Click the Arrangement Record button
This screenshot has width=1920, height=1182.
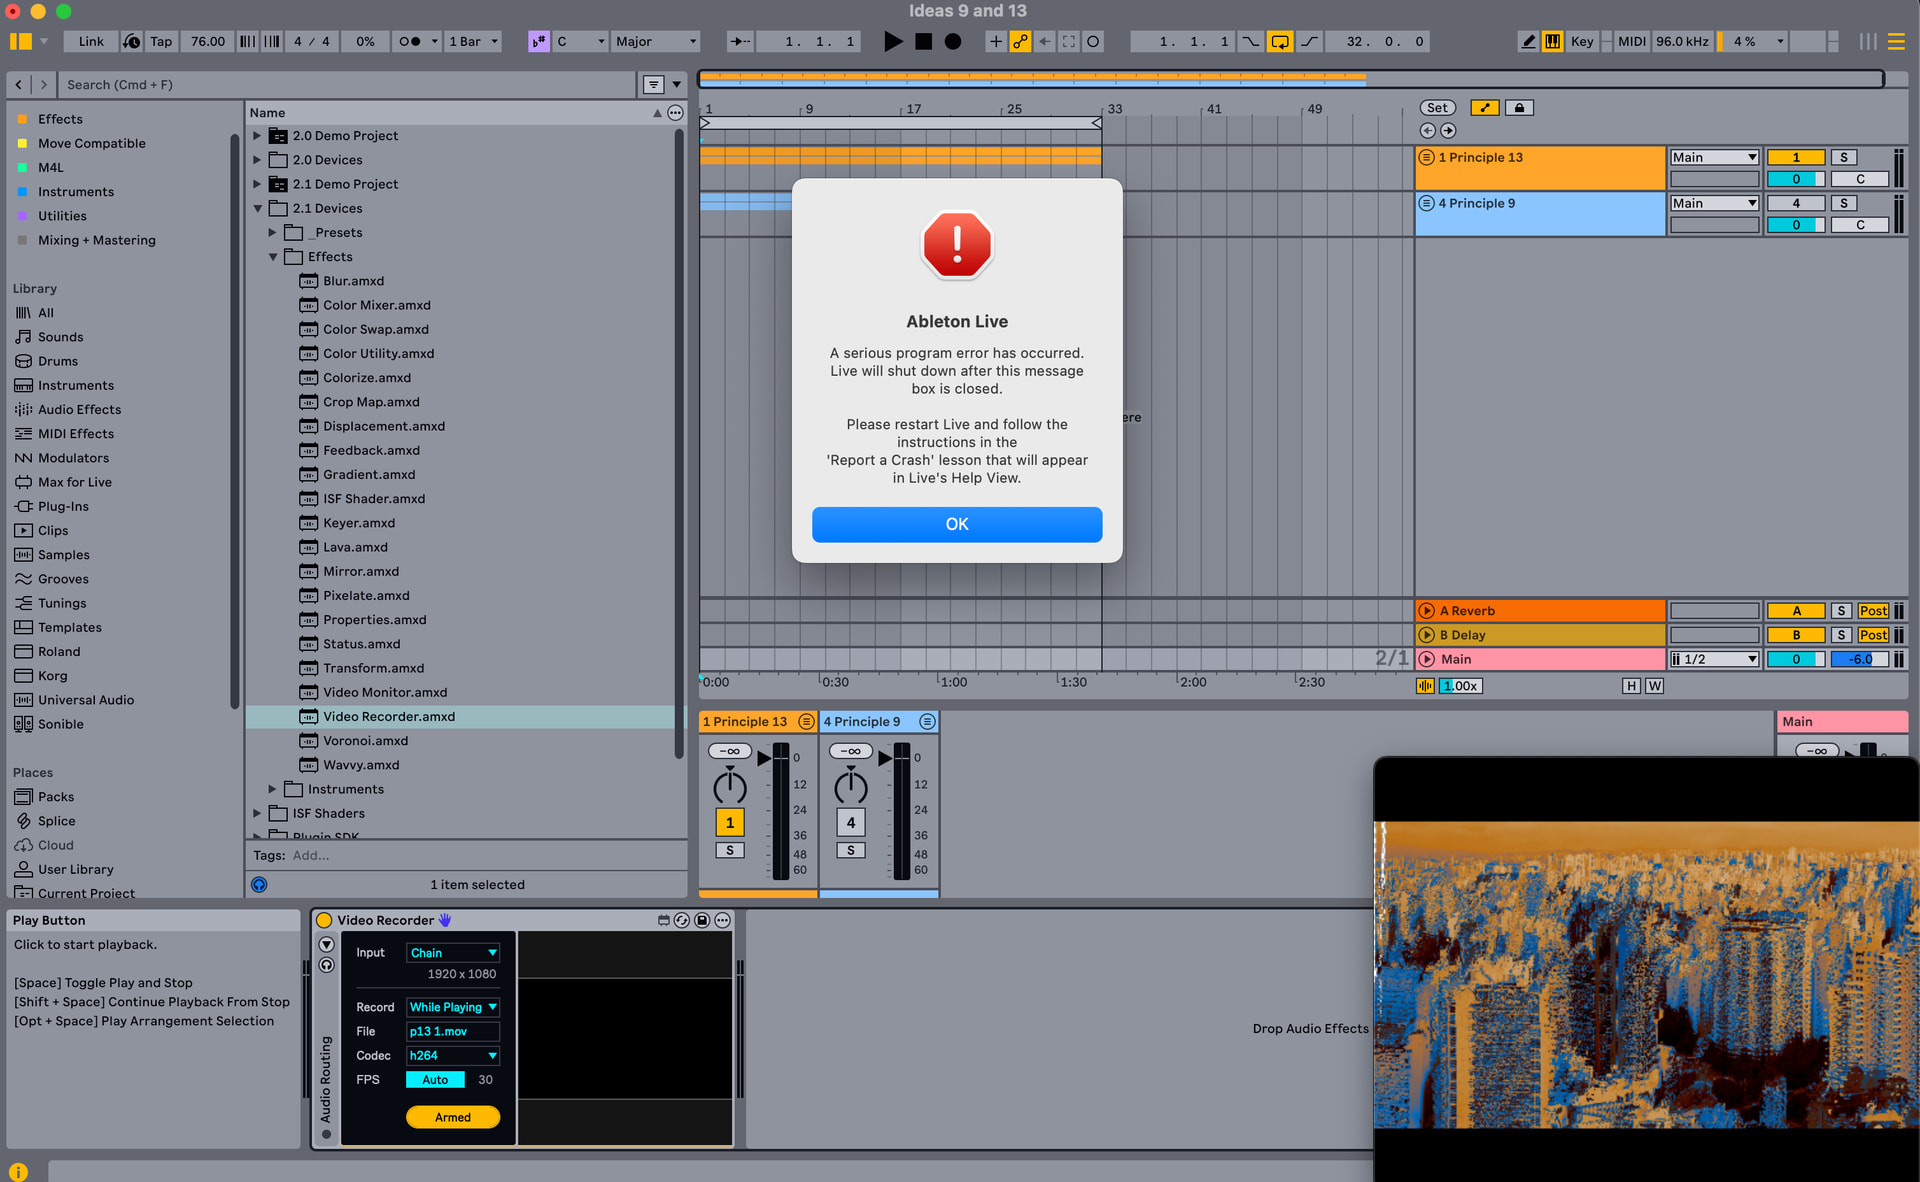pyautogui.click(x=953, y=41)
